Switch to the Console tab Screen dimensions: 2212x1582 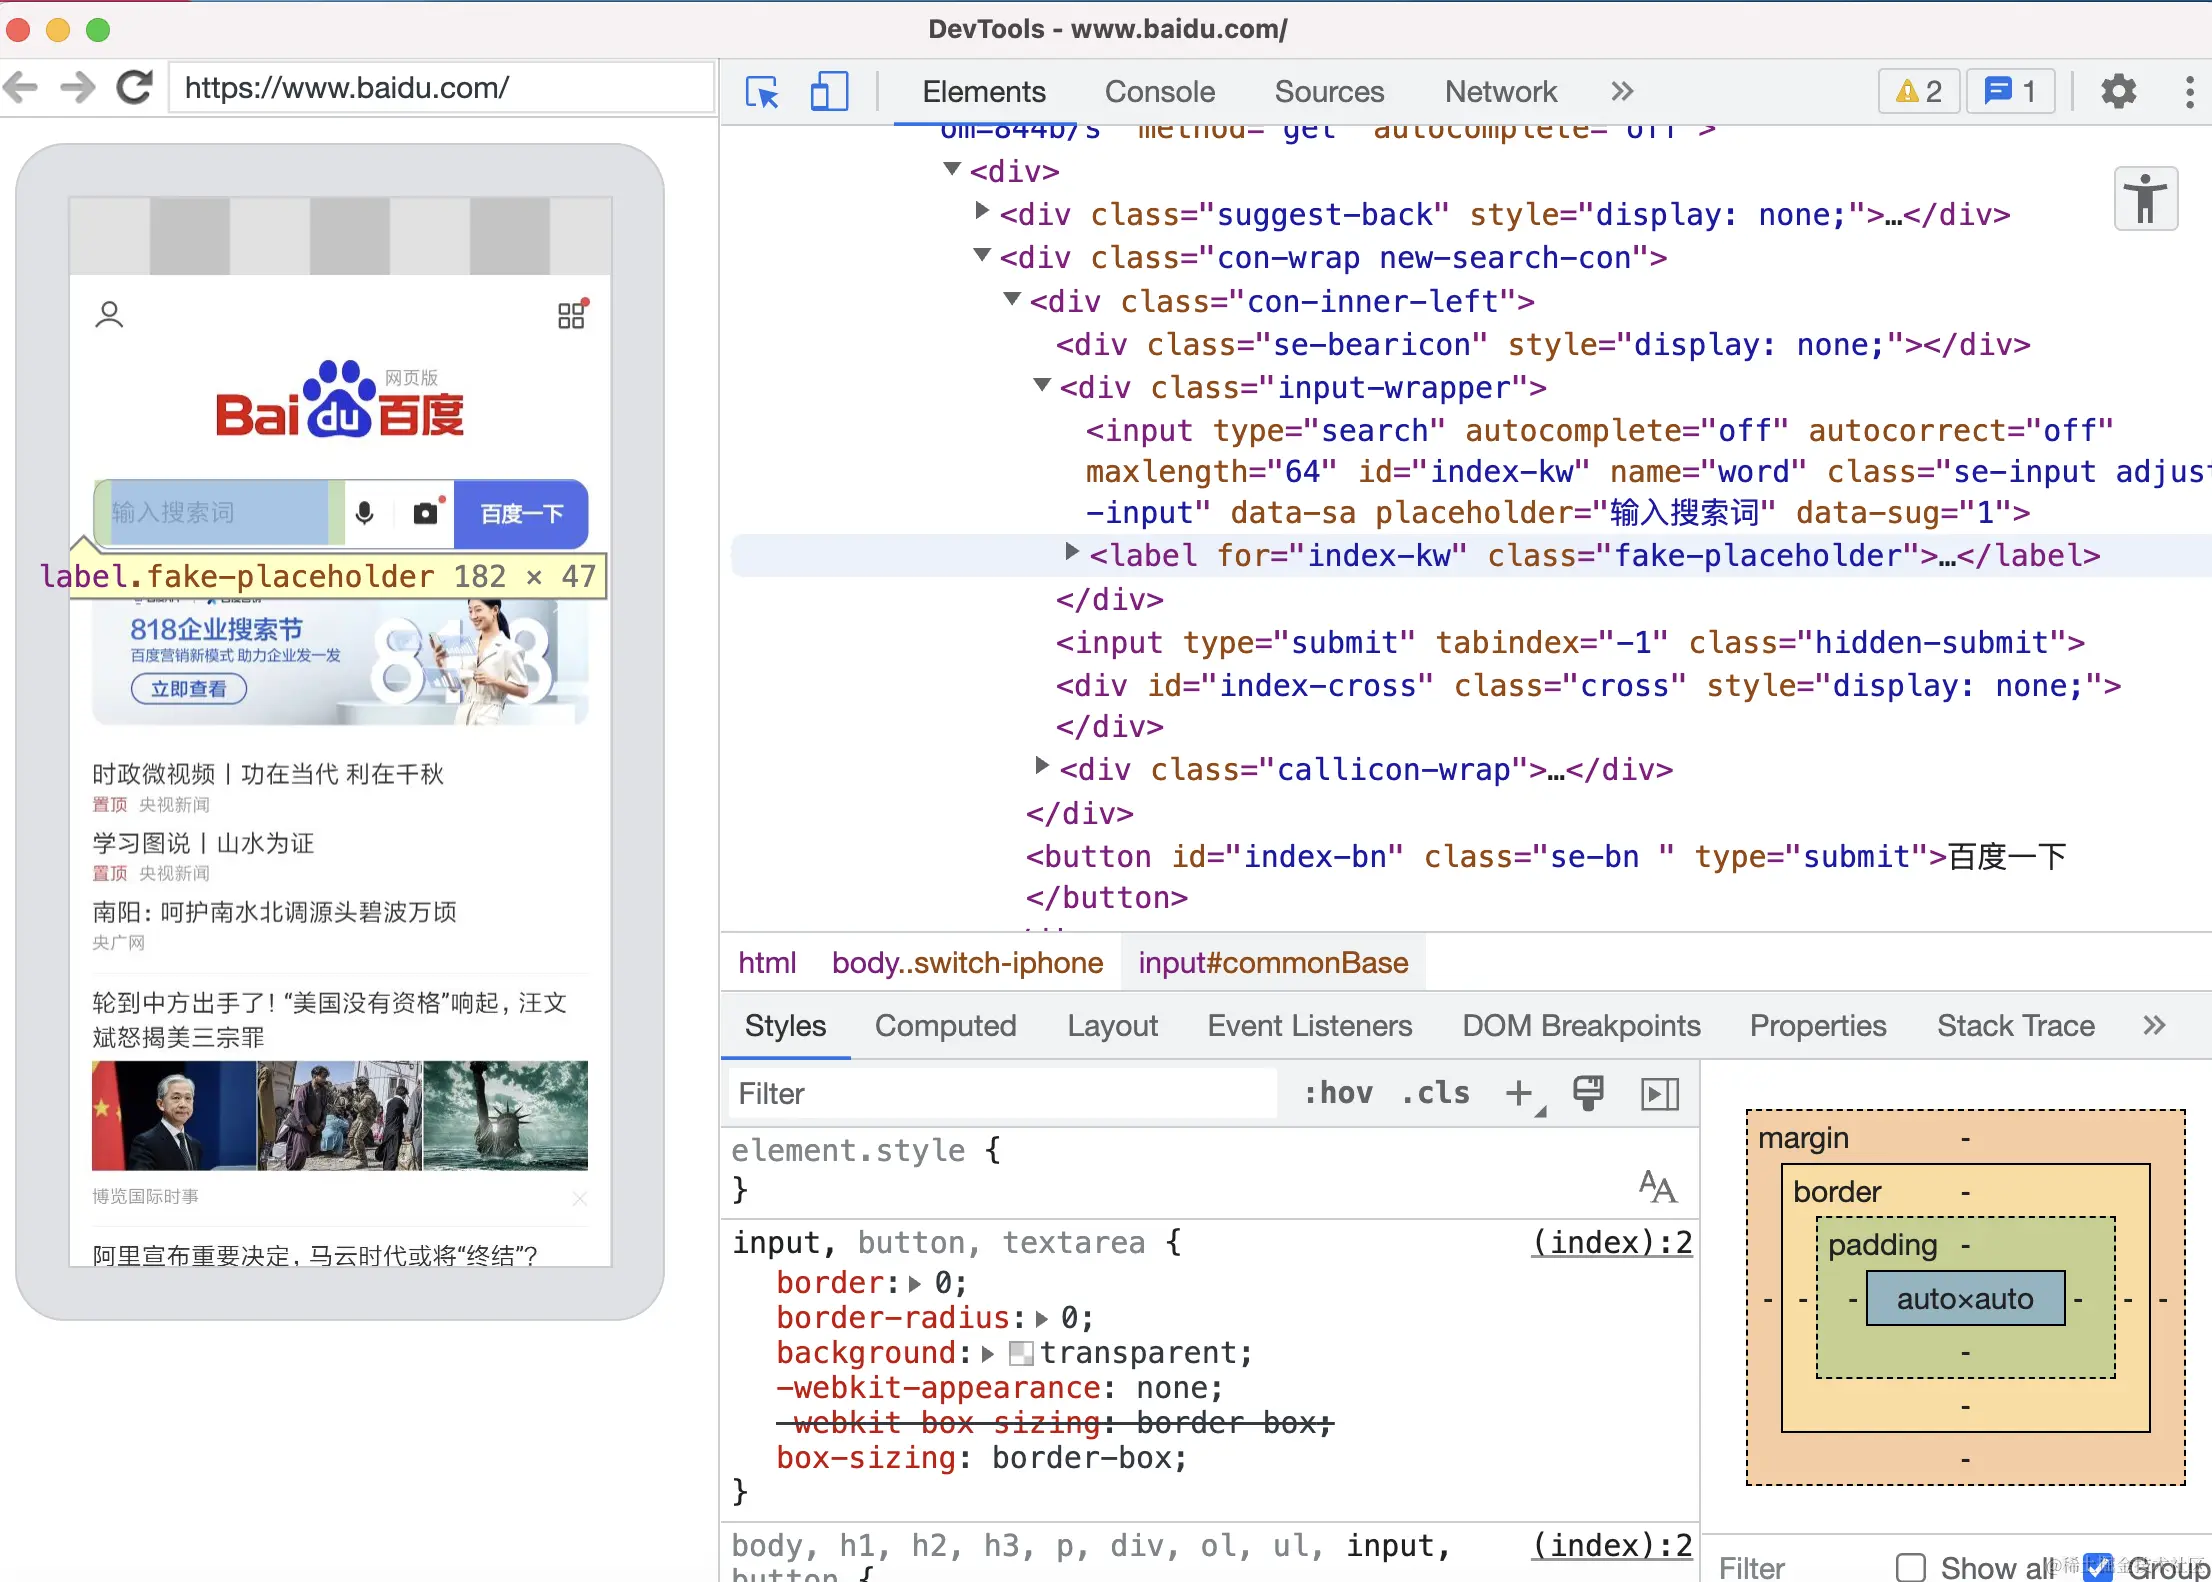1159,92
